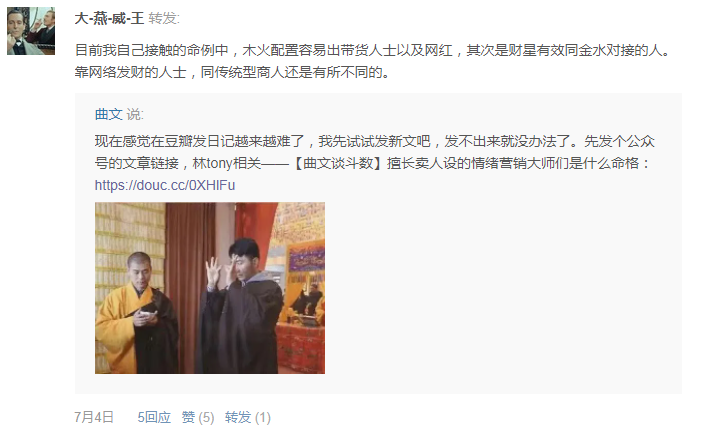Select post line starting with 靠网络发财的人士
This screenshot has height=437, width=703.
(232, 72)
